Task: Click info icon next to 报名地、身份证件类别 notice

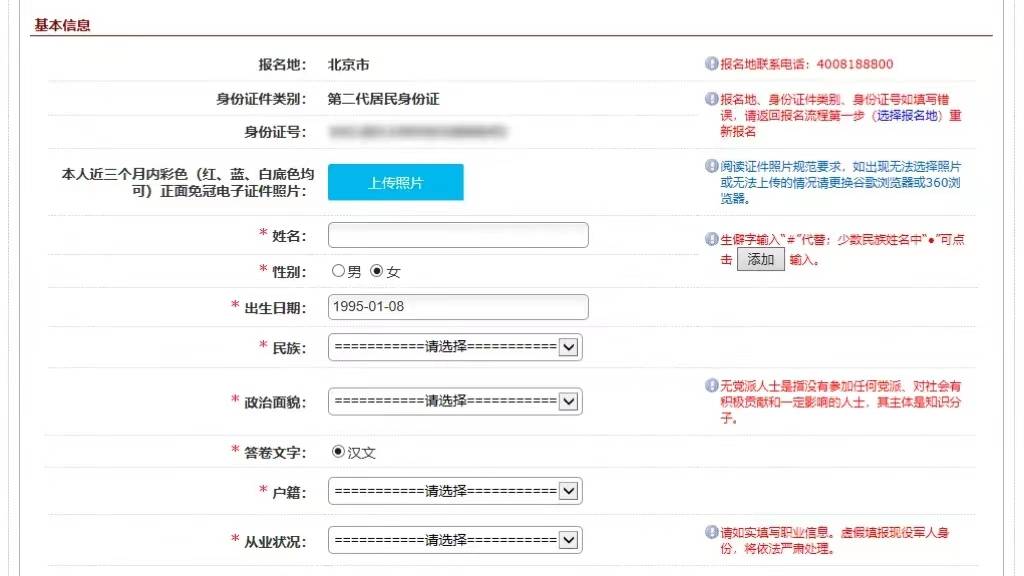Action: [712, 99]
